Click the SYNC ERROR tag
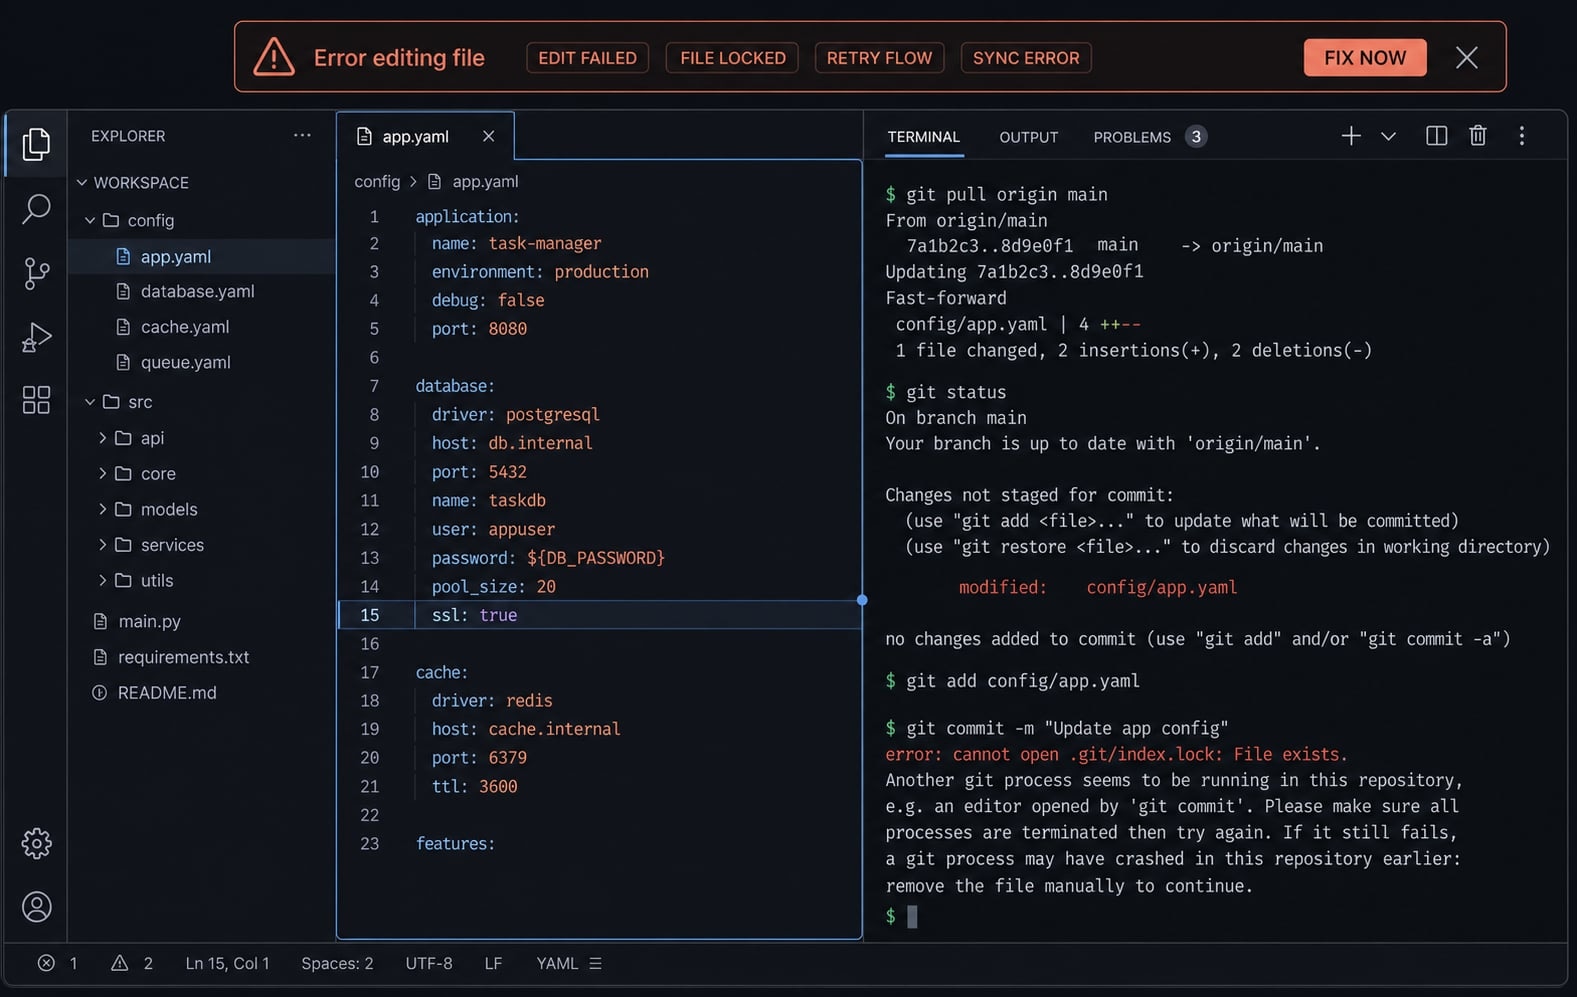The width and height of the screenshot is (1577, 997). (x=1026, y=58)
